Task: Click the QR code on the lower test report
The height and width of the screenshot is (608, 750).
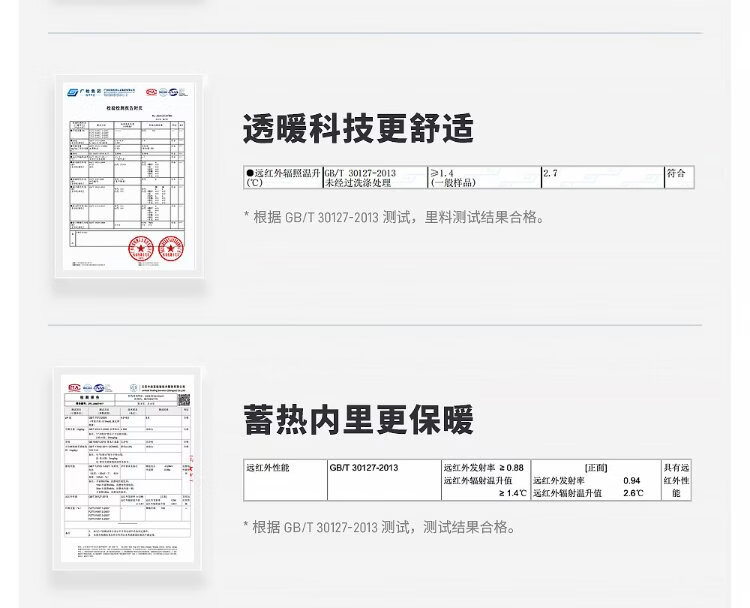Action: tap(183, 399)
